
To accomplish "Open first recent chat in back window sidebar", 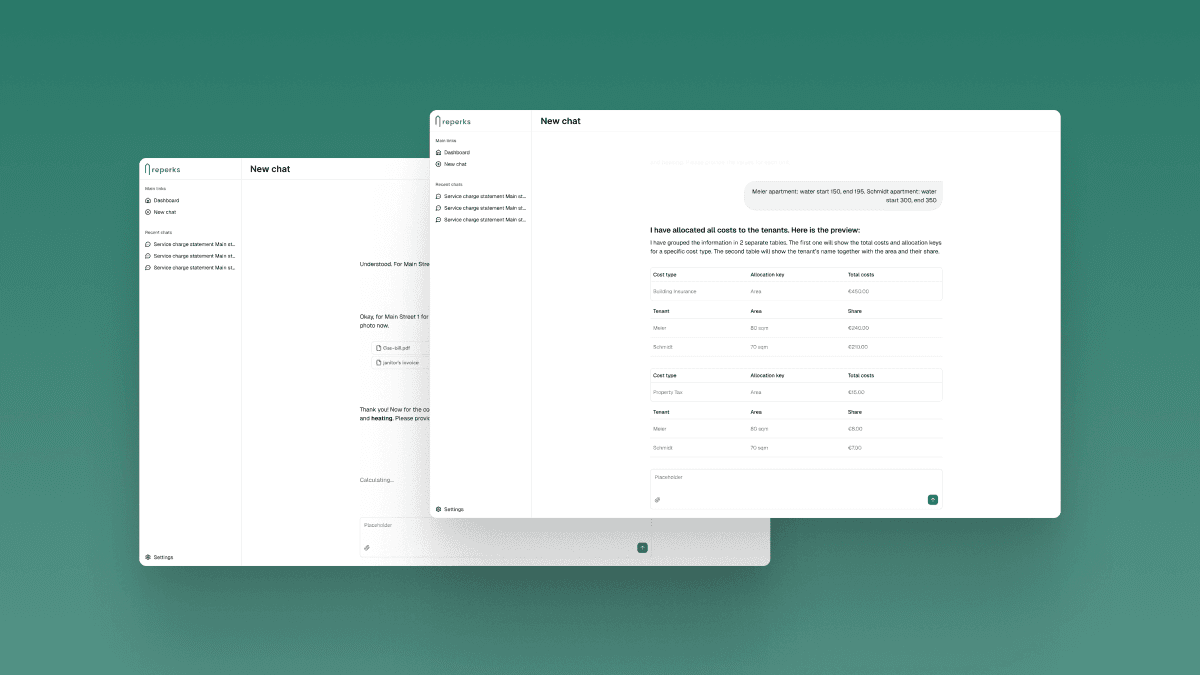I will [x=193, y=244].
